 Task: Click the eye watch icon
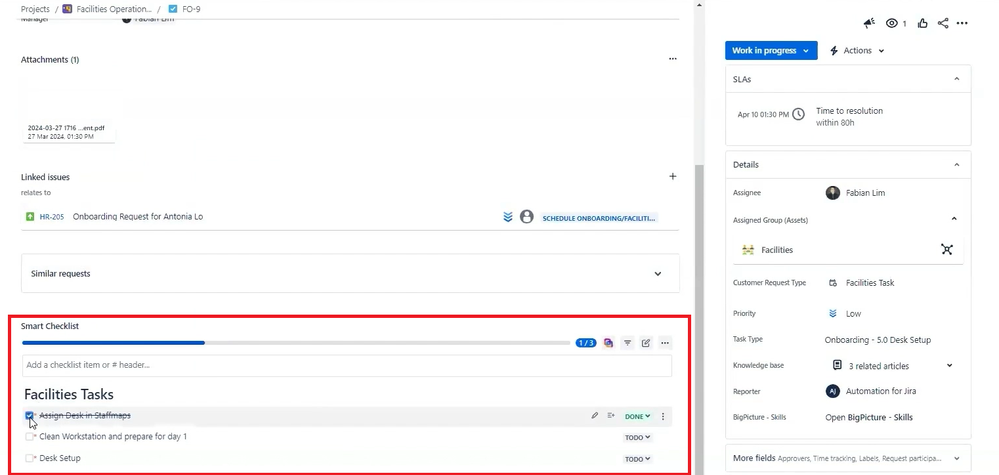(892, 24)
